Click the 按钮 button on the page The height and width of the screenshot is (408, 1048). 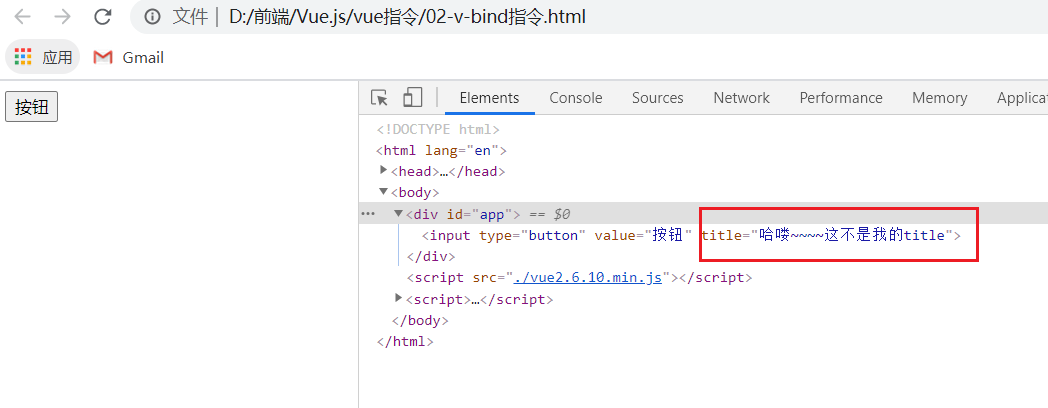point(31,107)
